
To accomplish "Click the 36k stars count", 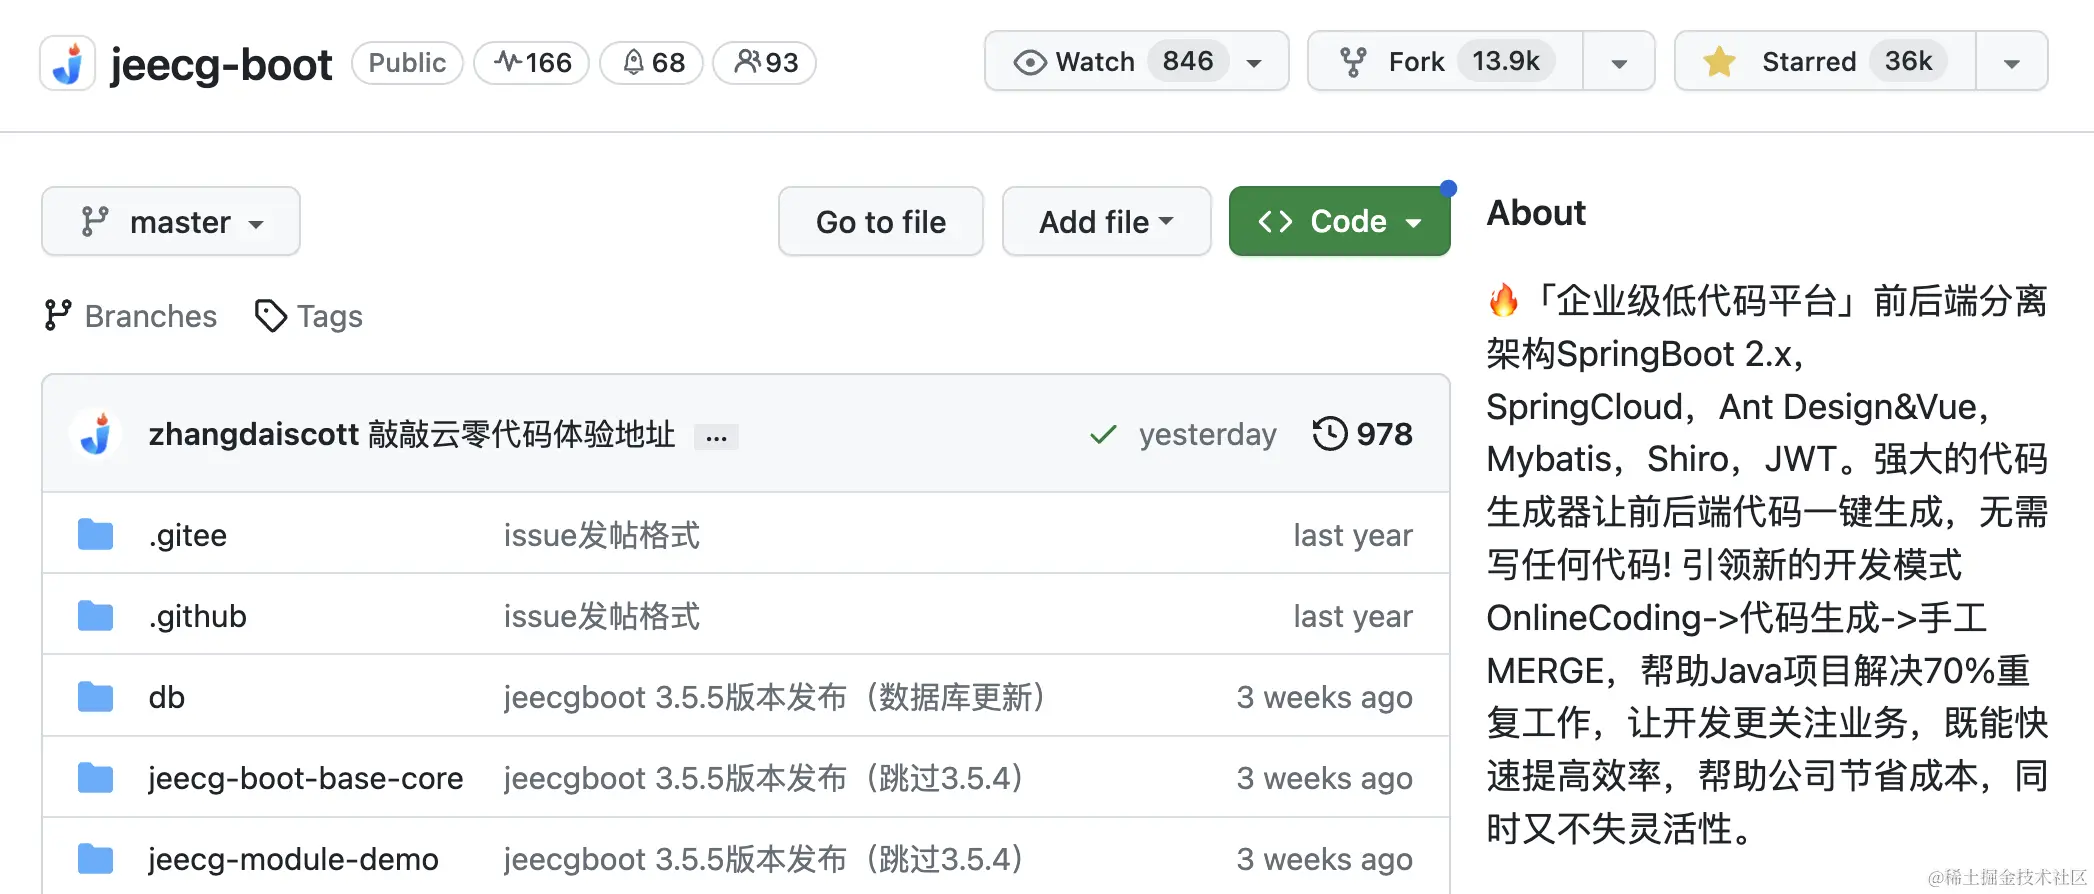I will (1908, 61).
